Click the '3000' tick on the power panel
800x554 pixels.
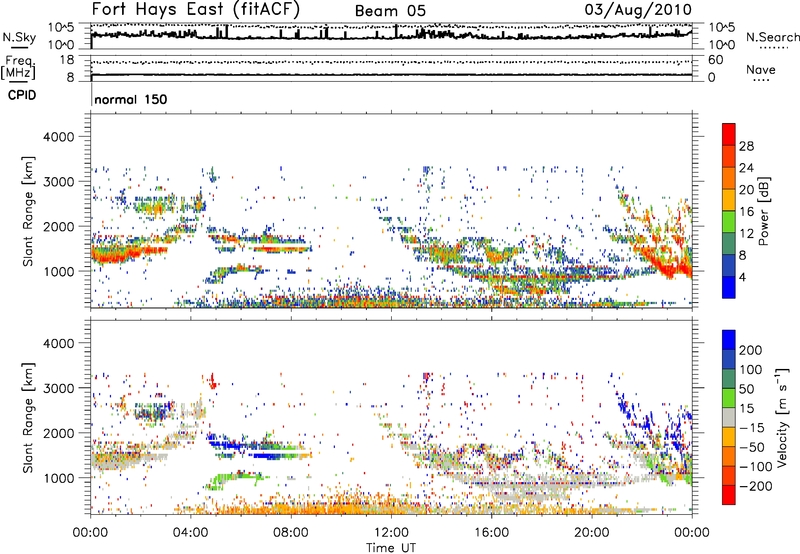tap(58, 182)
